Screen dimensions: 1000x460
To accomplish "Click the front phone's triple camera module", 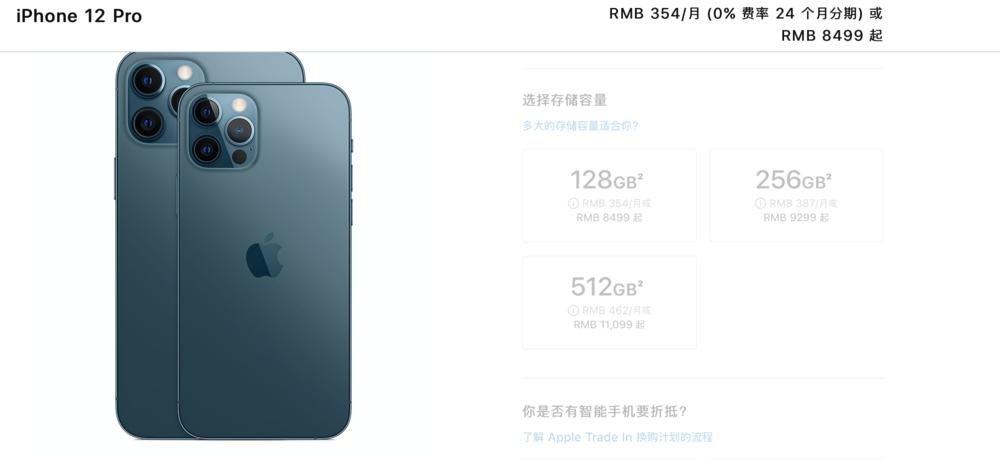I will click(223, 130).
